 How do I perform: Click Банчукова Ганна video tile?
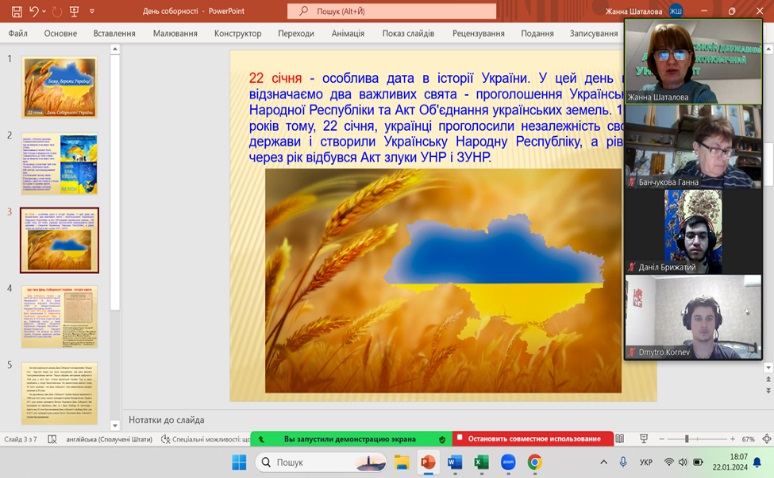coord(693,147)
